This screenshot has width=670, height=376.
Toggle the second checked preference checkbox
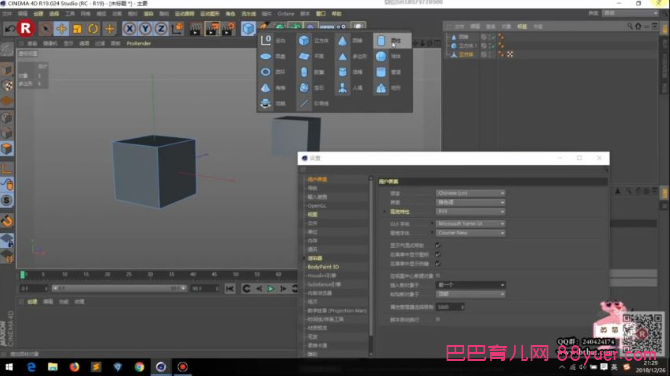pos(438,254)
